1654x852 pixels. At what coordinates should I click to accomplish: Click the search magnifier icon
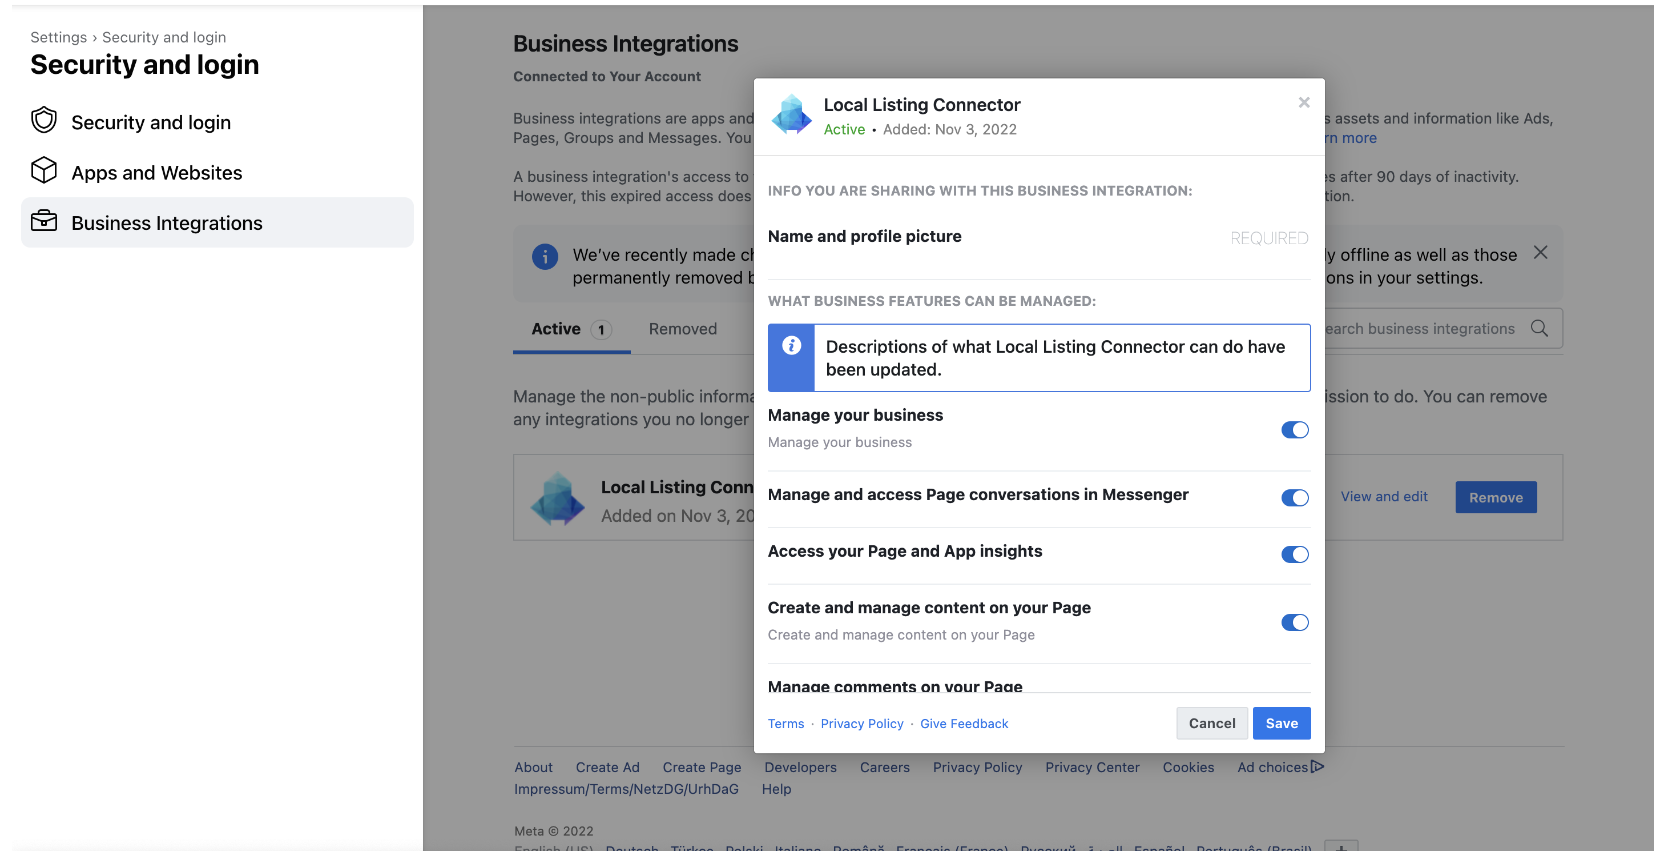(x=1540, y=328)
